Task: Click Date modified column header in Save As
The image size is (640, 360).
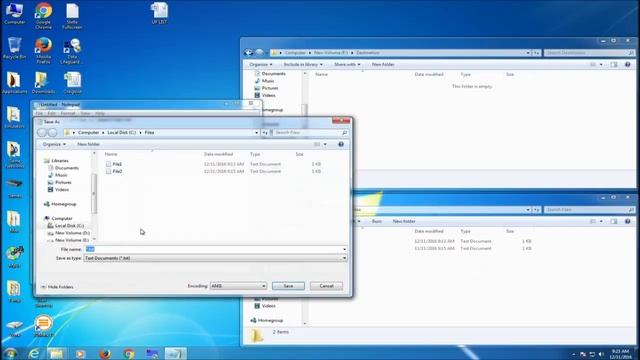Action: 218,154
